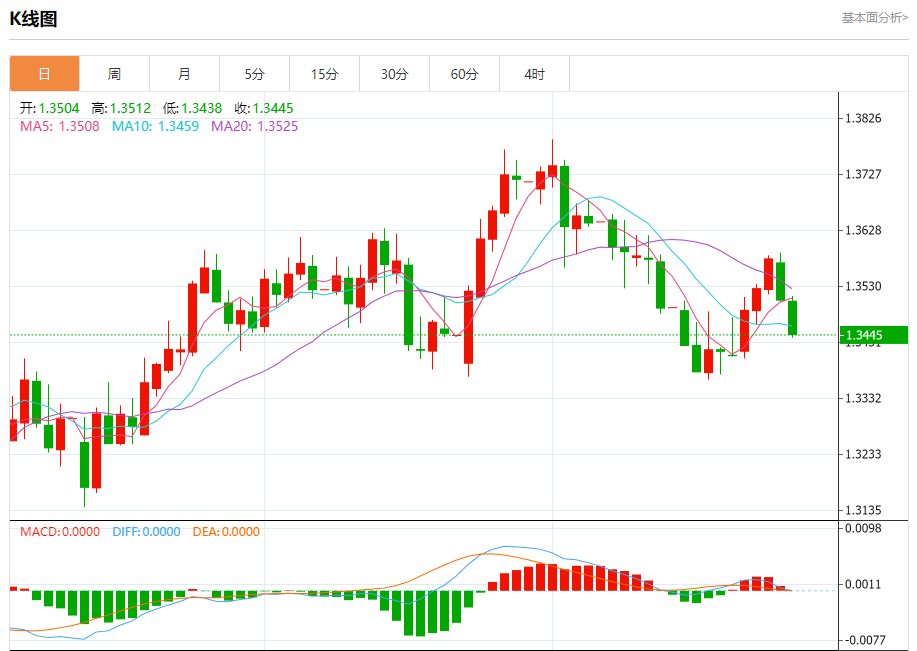Click the K线图 title
The height and width of the screenshot is (651, 917).
pyautogui.click(x=33, y=19)
